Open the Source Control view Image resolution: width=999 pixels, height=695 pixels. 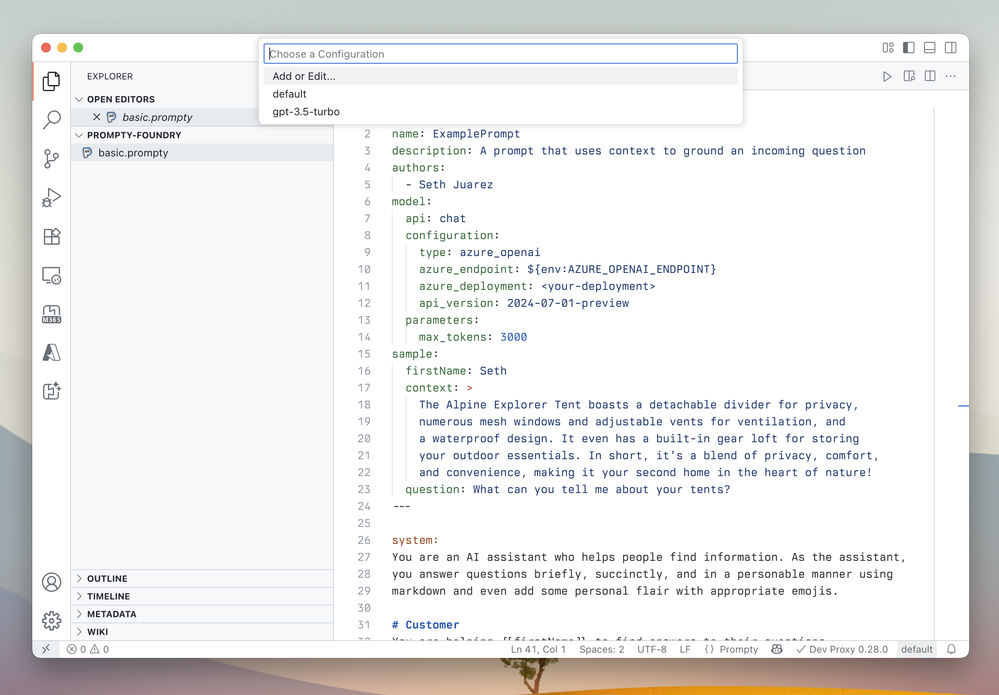tap(52, 159)
